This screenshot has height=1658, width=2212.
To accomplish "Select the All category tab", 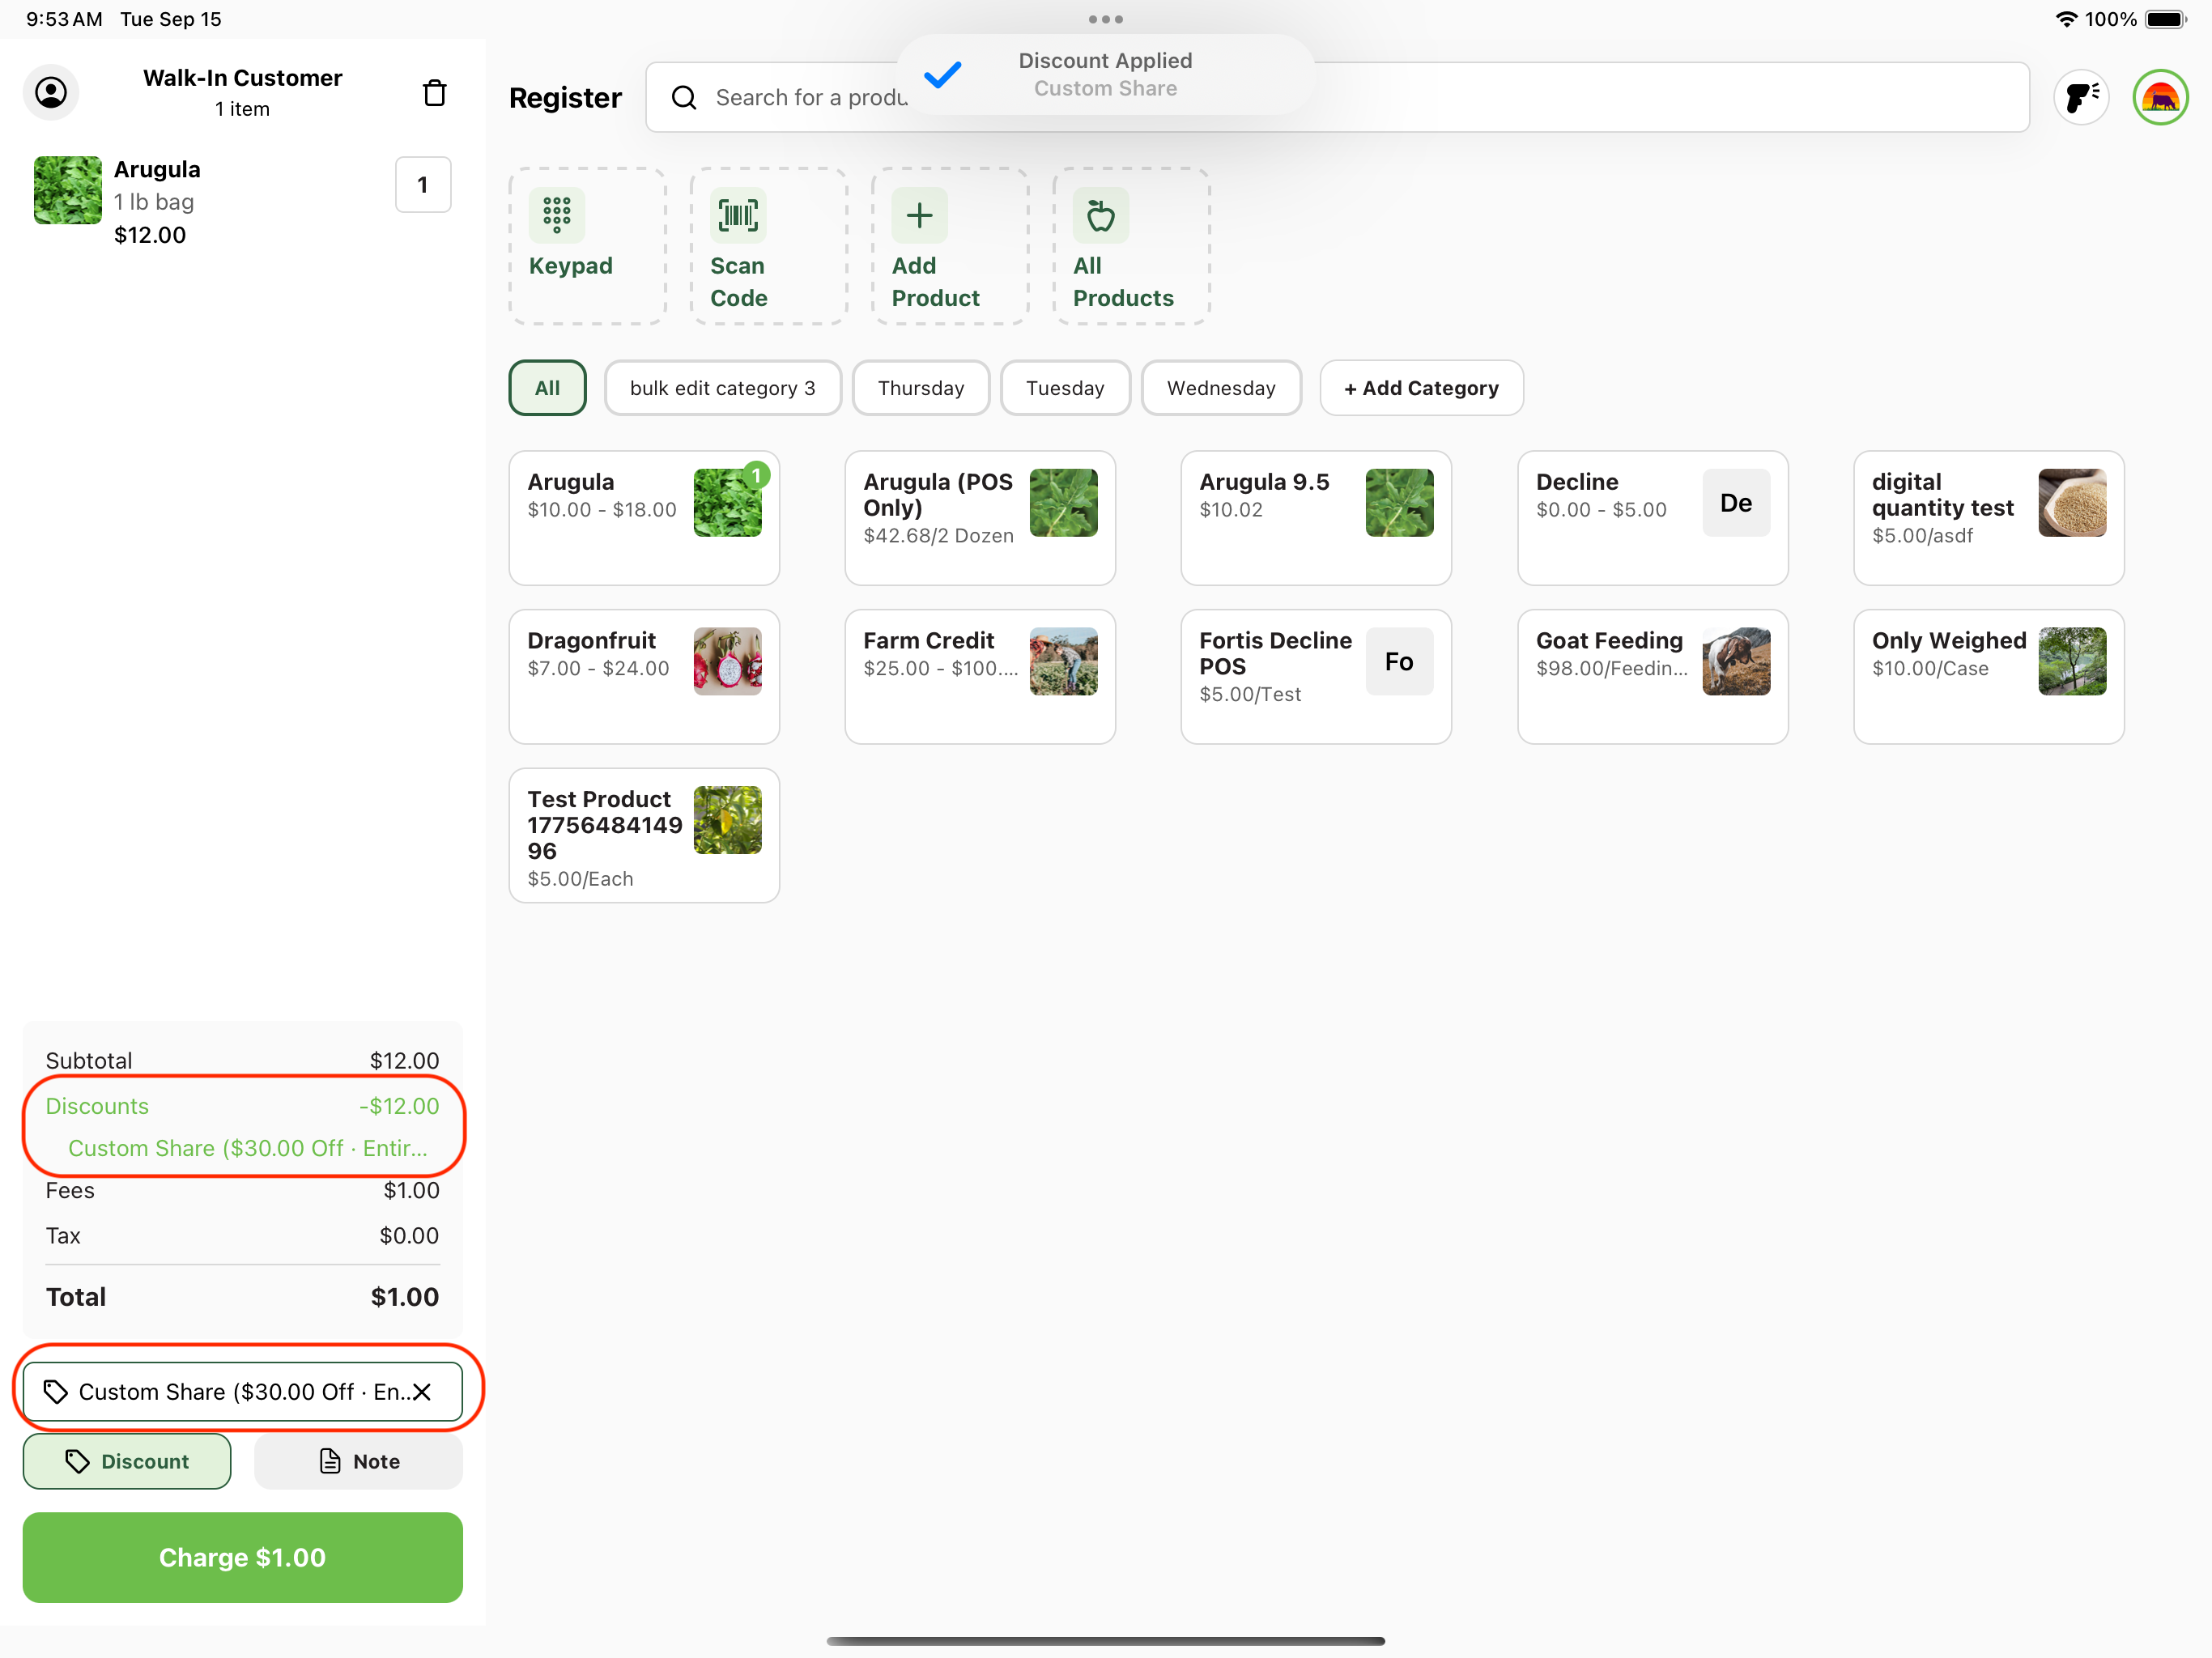I will point(547,388).
